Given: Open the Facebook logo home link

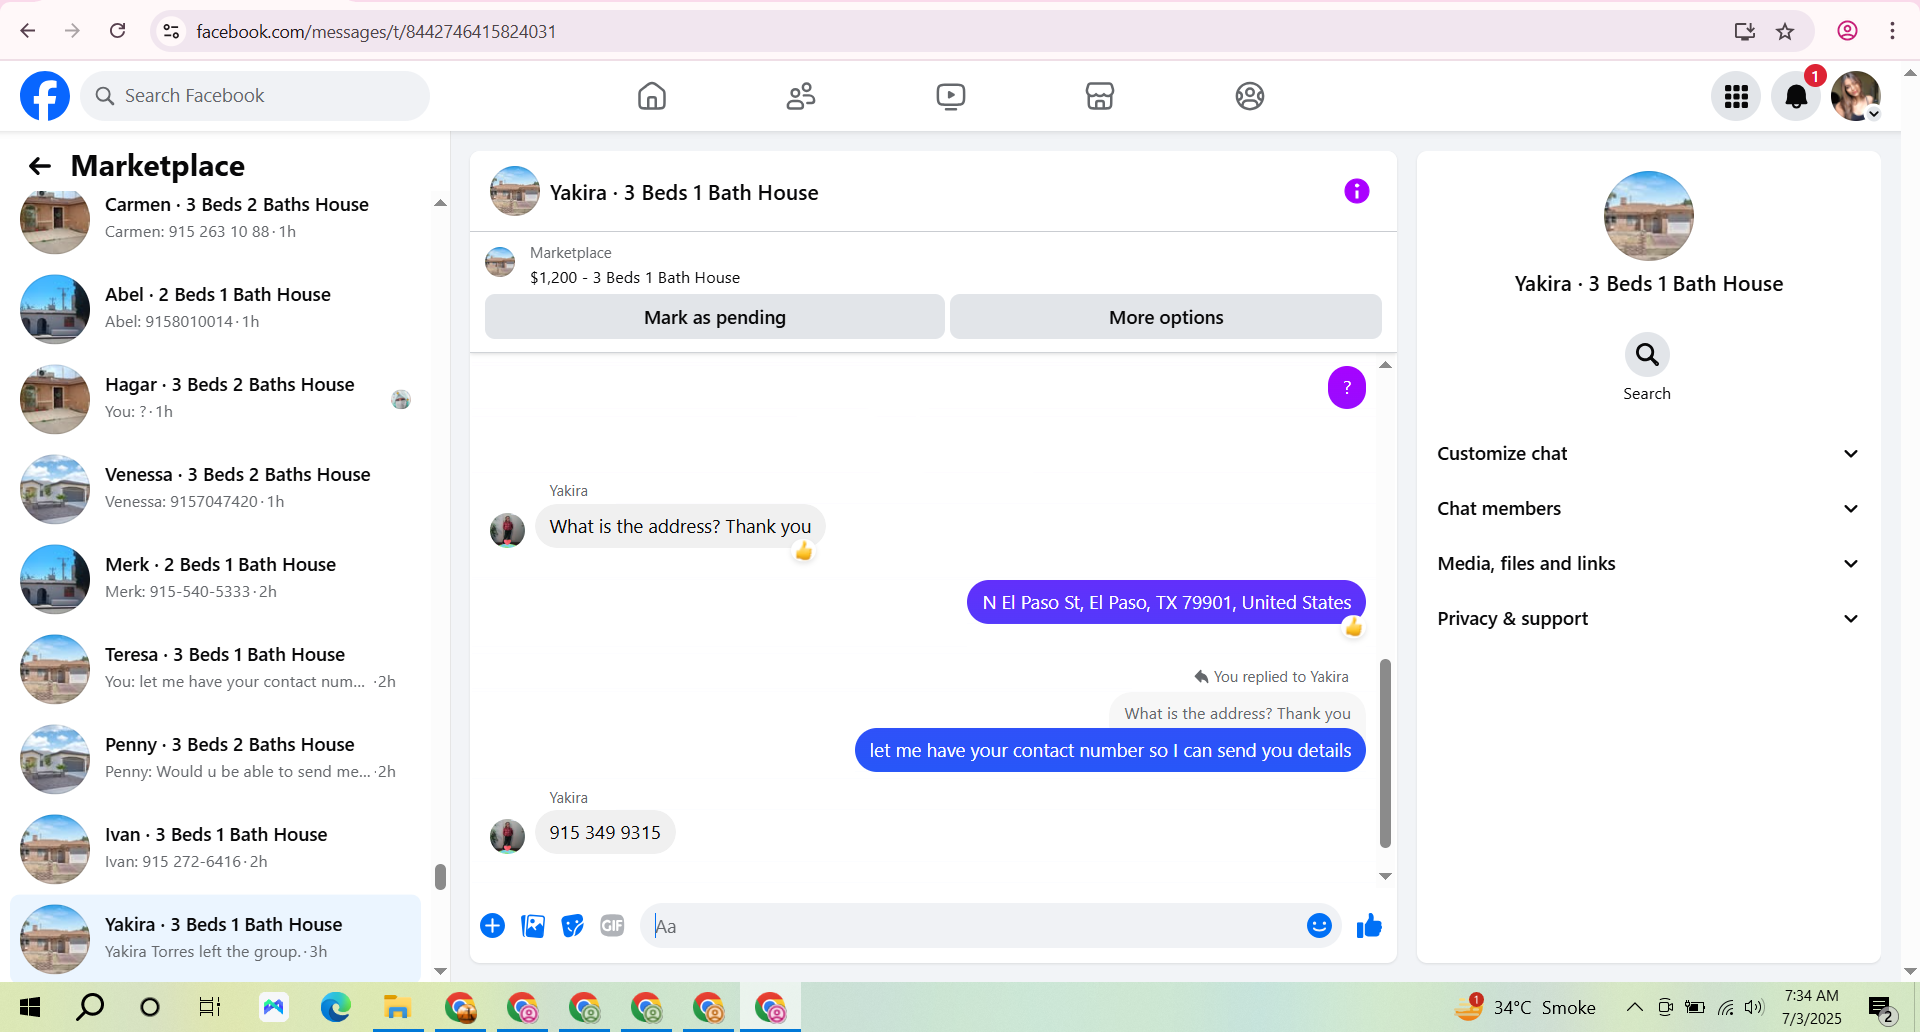Looking at the screenshot, I should [45, 96].
